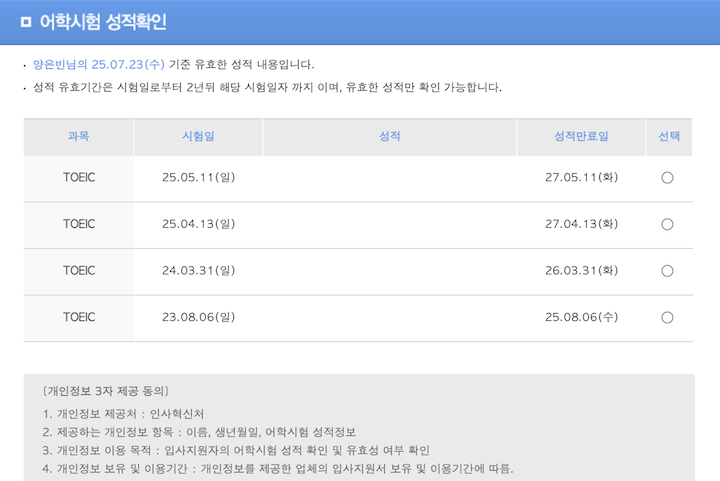The height and width of the screenshot is (481, 720).
Task: Click the 제공하는 개인정보 항목 line
Action: [x=199, y=432]
